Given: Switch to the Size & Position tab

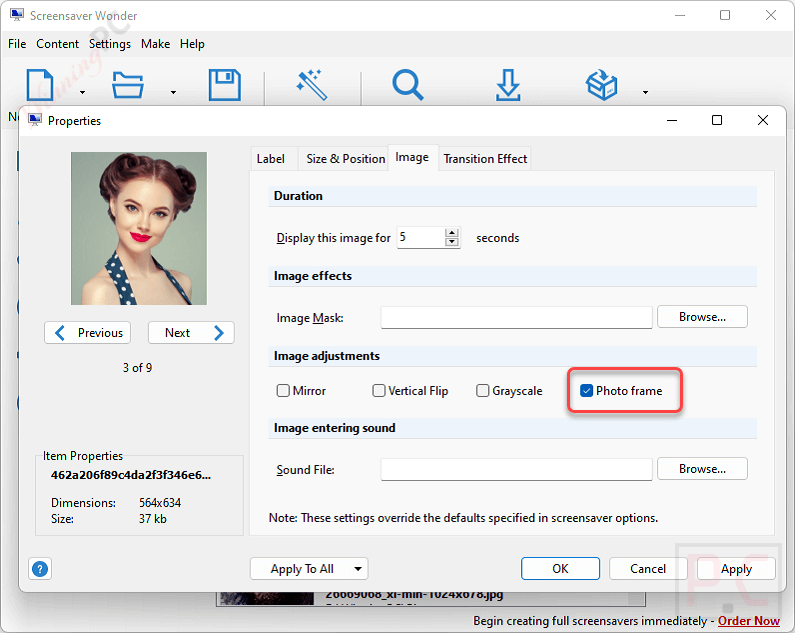Looking at the screenshot, I should click(x=346, y=159).
